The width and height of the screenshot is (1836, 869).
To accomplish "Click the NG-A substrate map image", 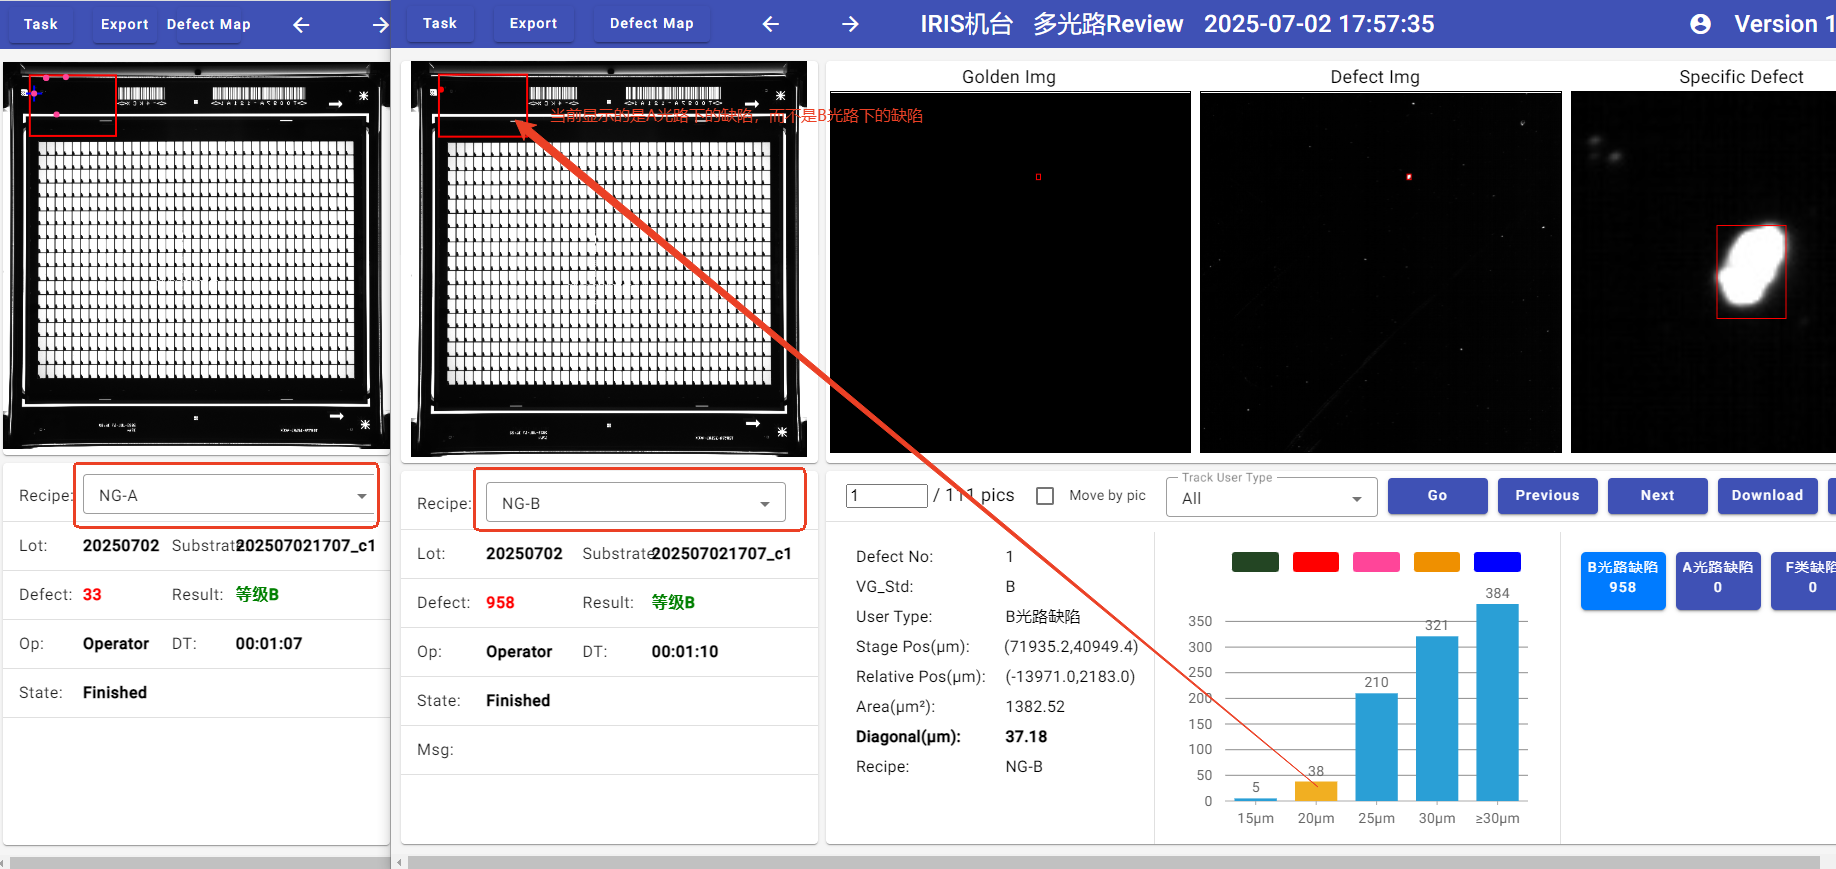I will click(x=196, y=256).
